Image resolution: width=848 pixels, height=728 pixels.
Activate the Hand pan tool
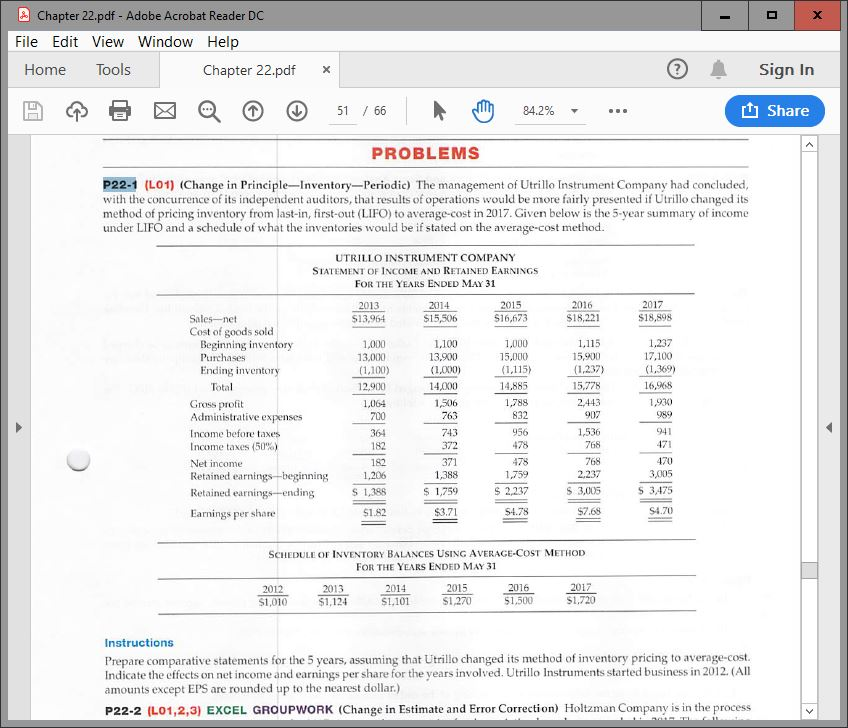point(483,111)
